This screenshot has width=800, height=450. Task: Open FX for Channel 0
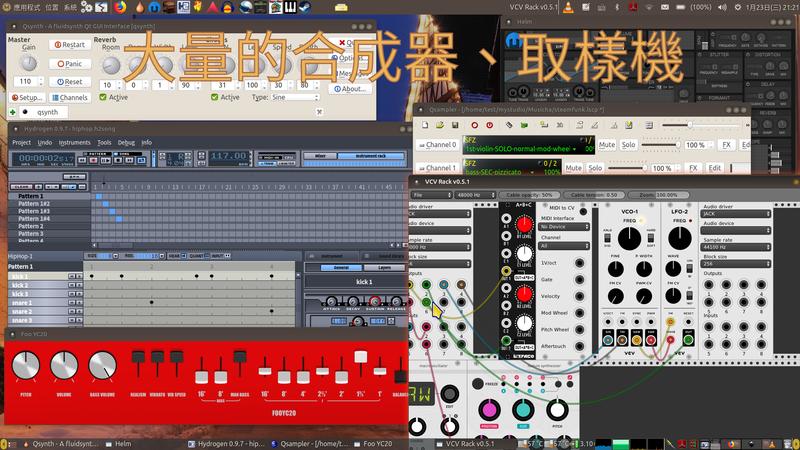[727, 145]
